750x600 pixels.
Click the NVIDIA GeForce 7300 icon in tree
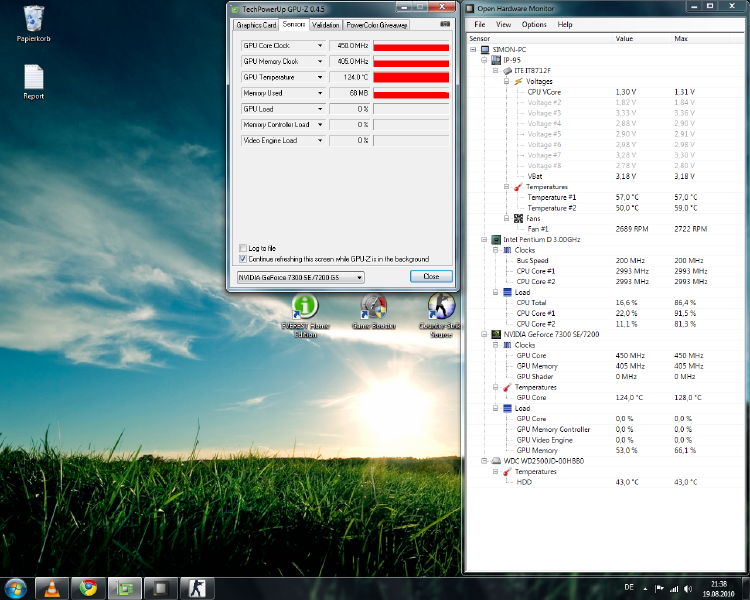496,334
